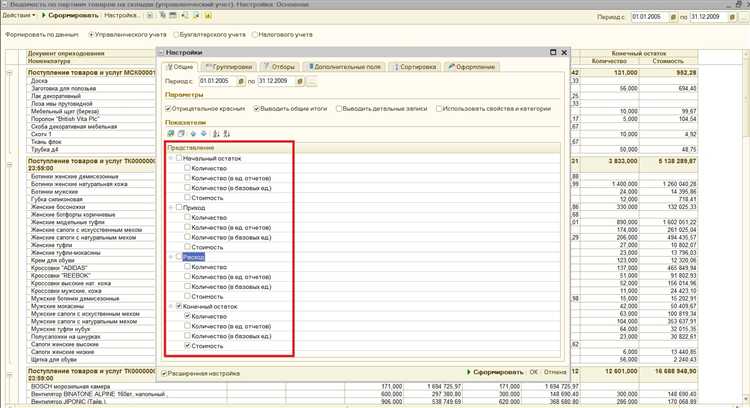Collapse report group with Ботинки женские демисезонные

coord(10,165)
